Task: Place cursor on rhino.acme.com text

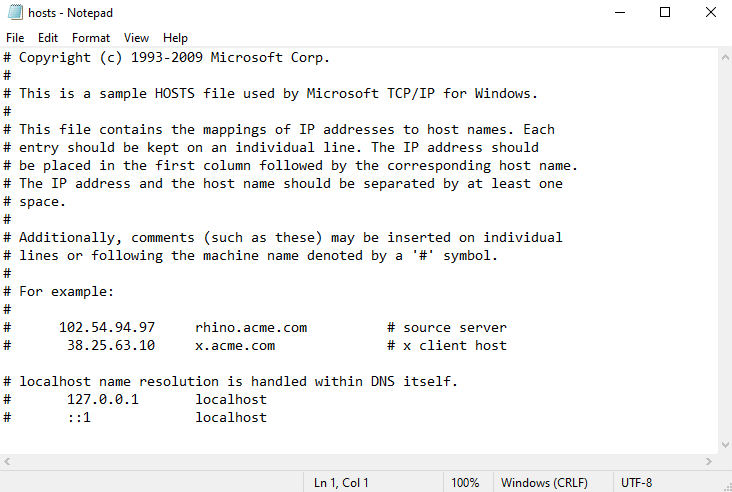Action: click(x=251, y=327)
